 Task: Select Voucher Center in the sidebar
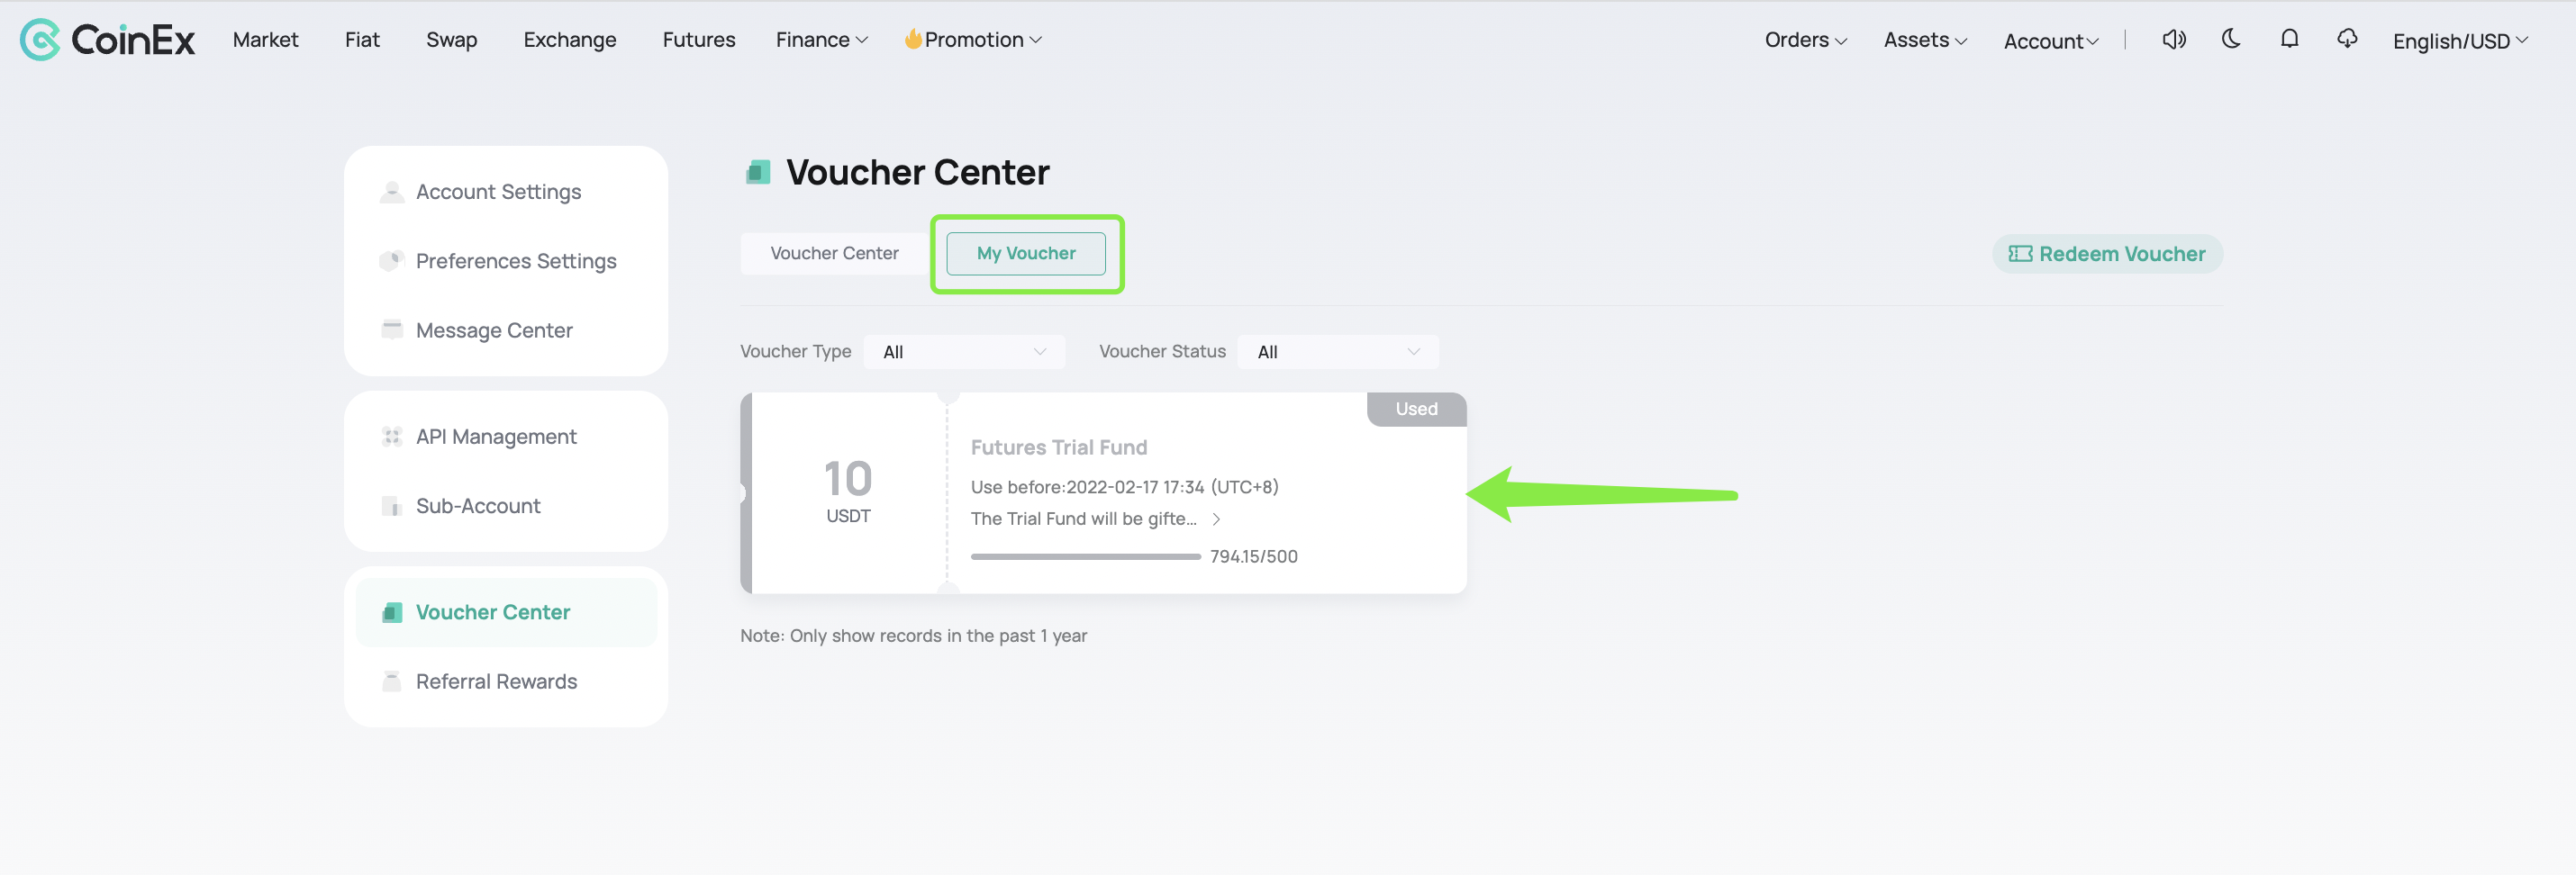tap(506, 612)
